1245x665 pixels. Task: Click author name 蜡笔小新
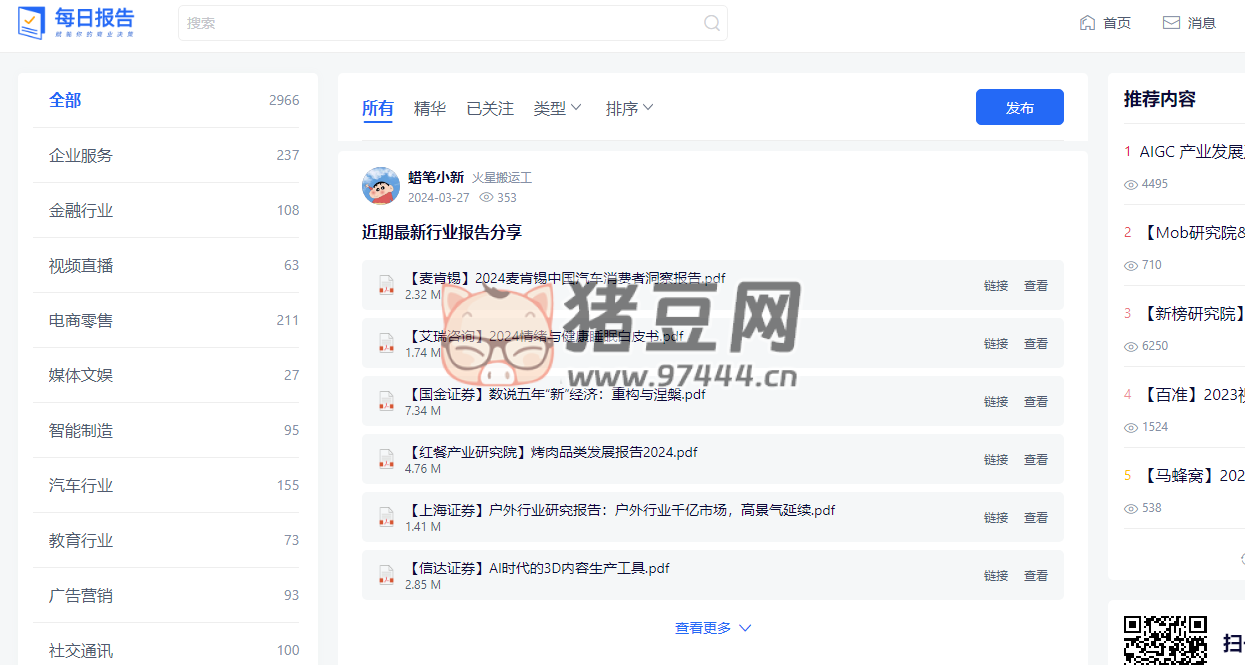pos(436,177)
